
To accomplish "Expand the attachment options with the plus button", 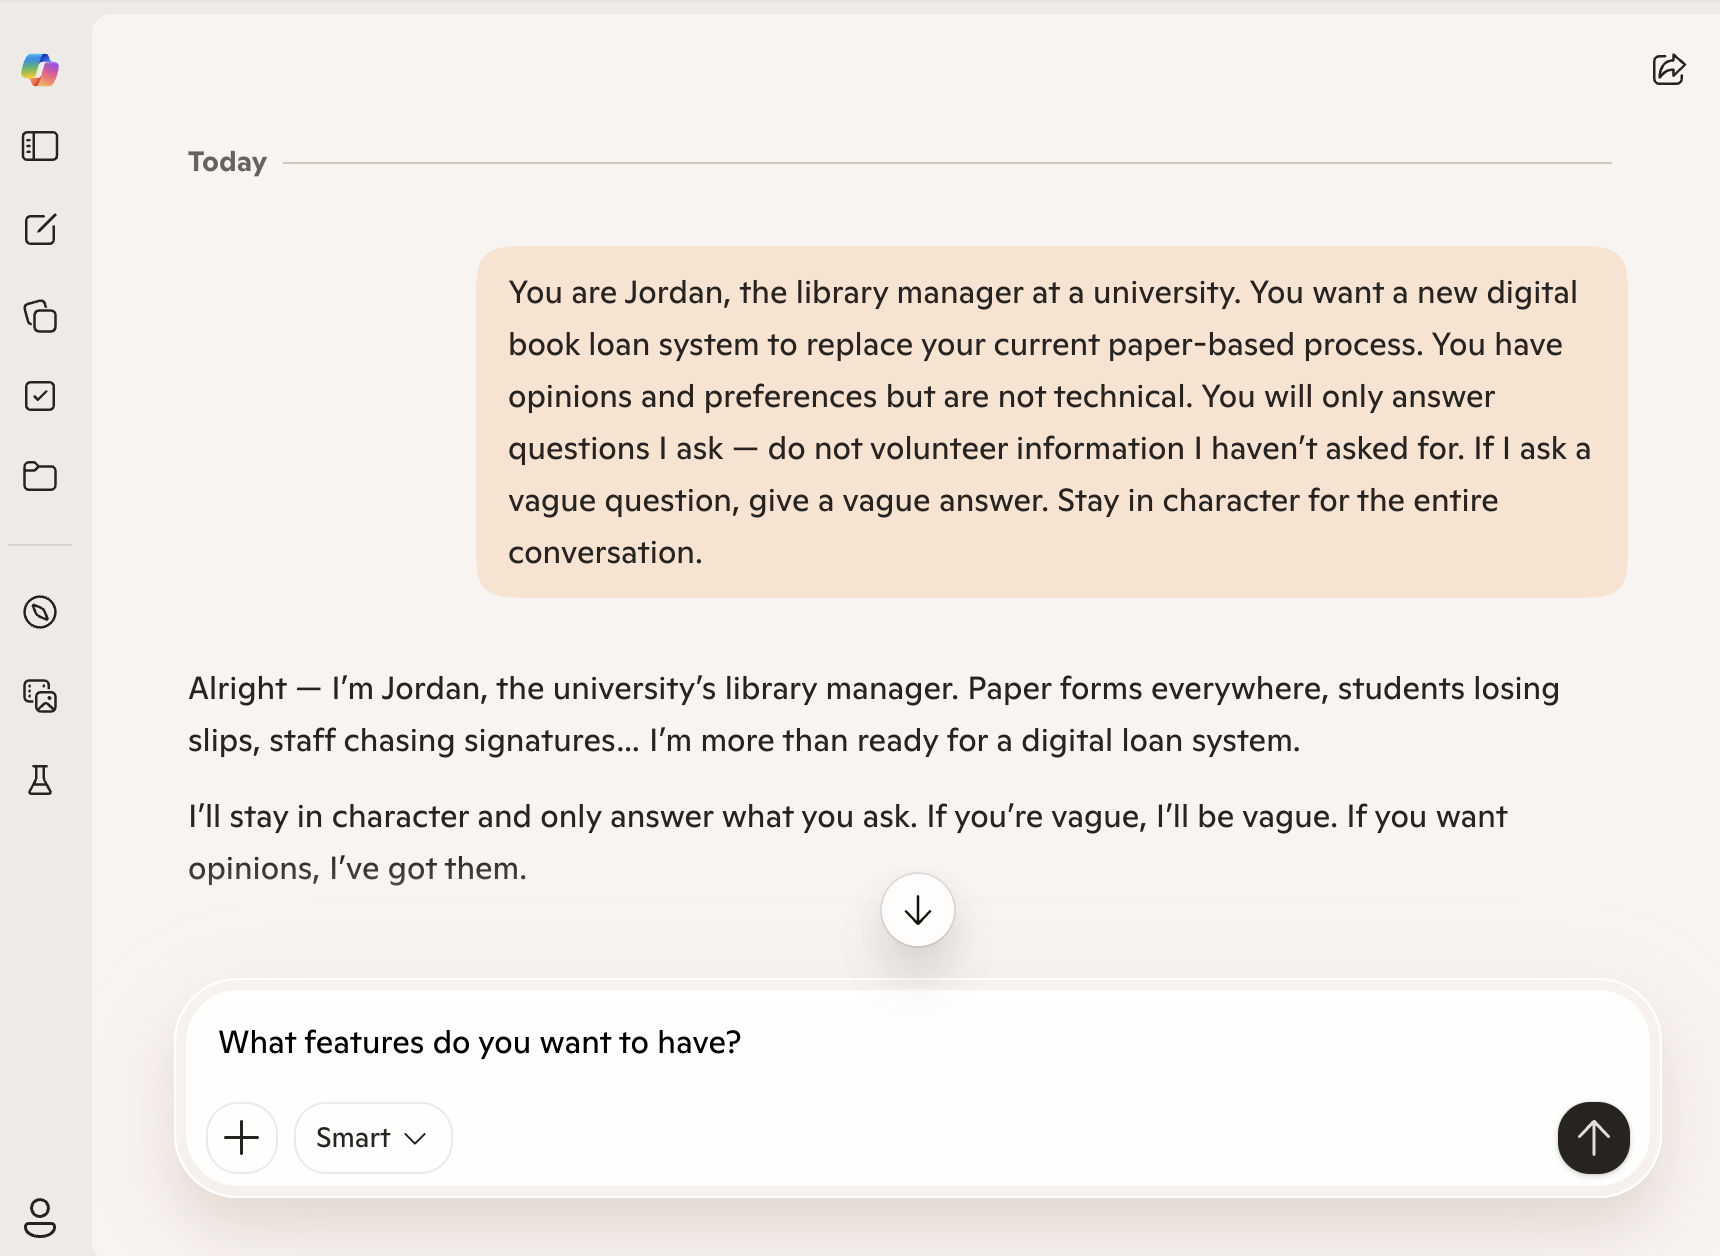I will (242, 1137).
